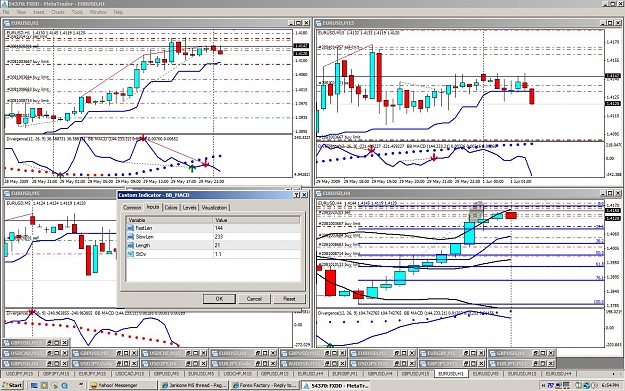Switch to the EURJPY,M15 chart tab
The width and height of the screenshot is (625, 391).
click(x=92, y=374)
